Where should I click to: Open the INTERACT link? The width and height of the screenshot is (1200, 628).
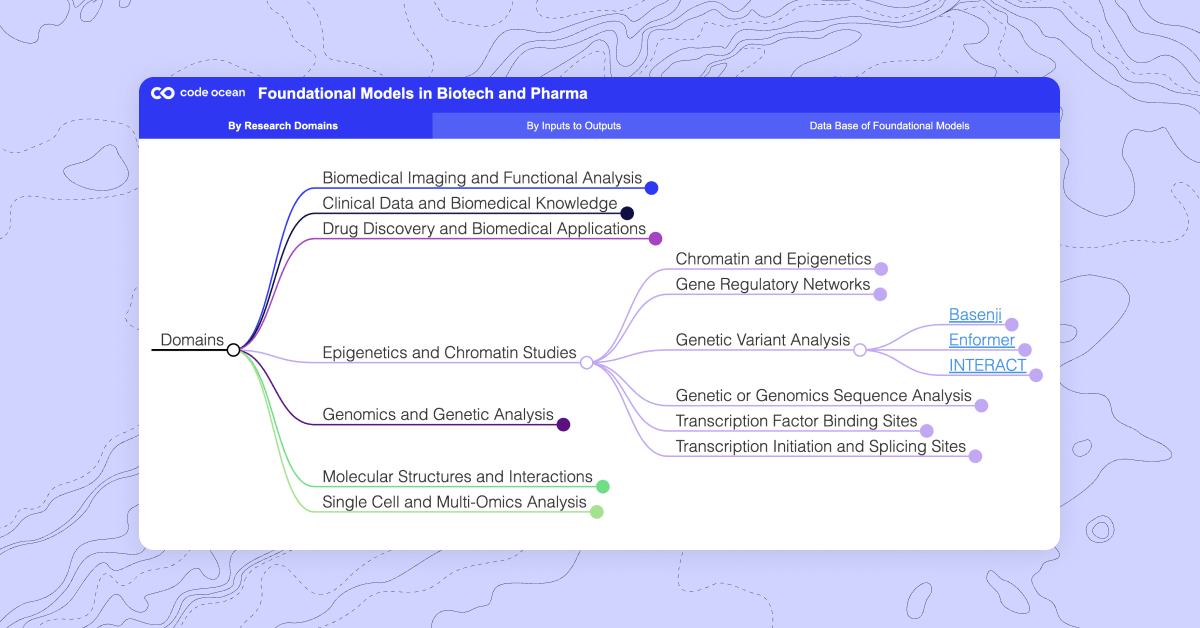986,365
